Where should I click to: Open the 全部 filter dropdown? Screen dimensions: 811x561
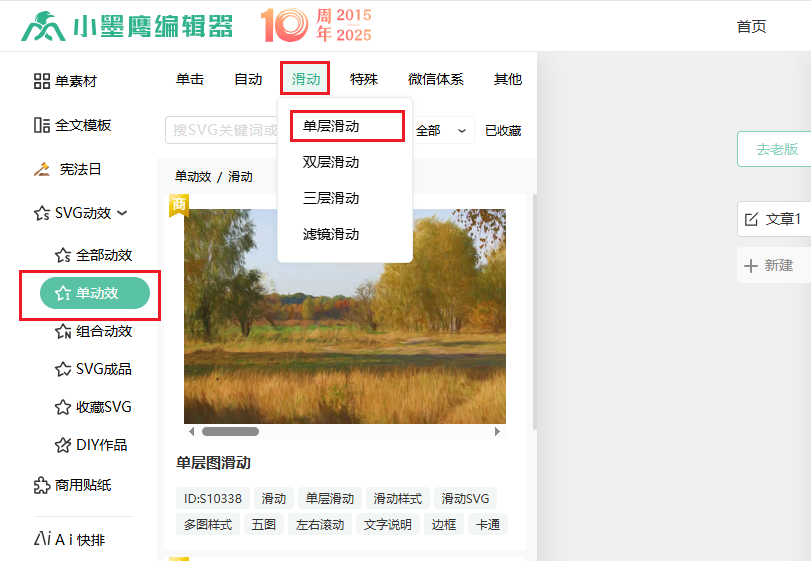pos(441,130)
